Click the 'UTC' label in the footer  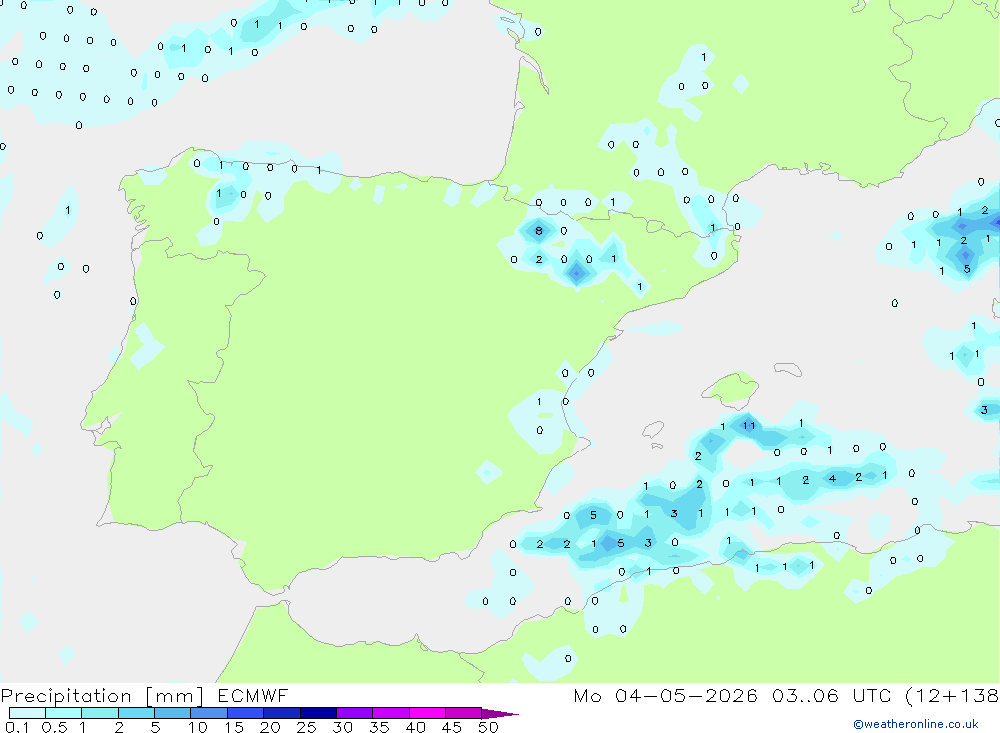[872, 695]
